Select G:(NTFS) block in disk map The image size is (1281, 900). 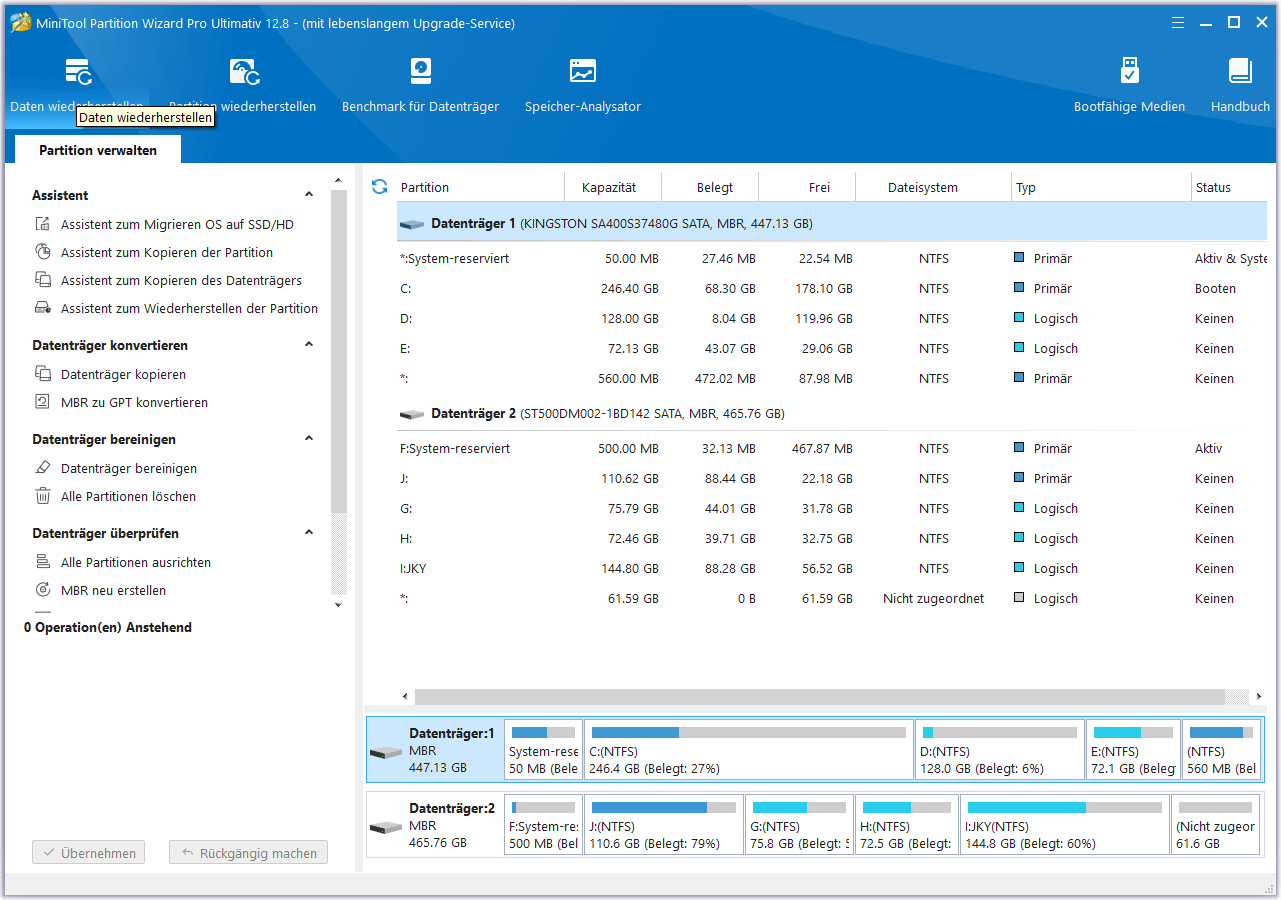tap(799, 826)
